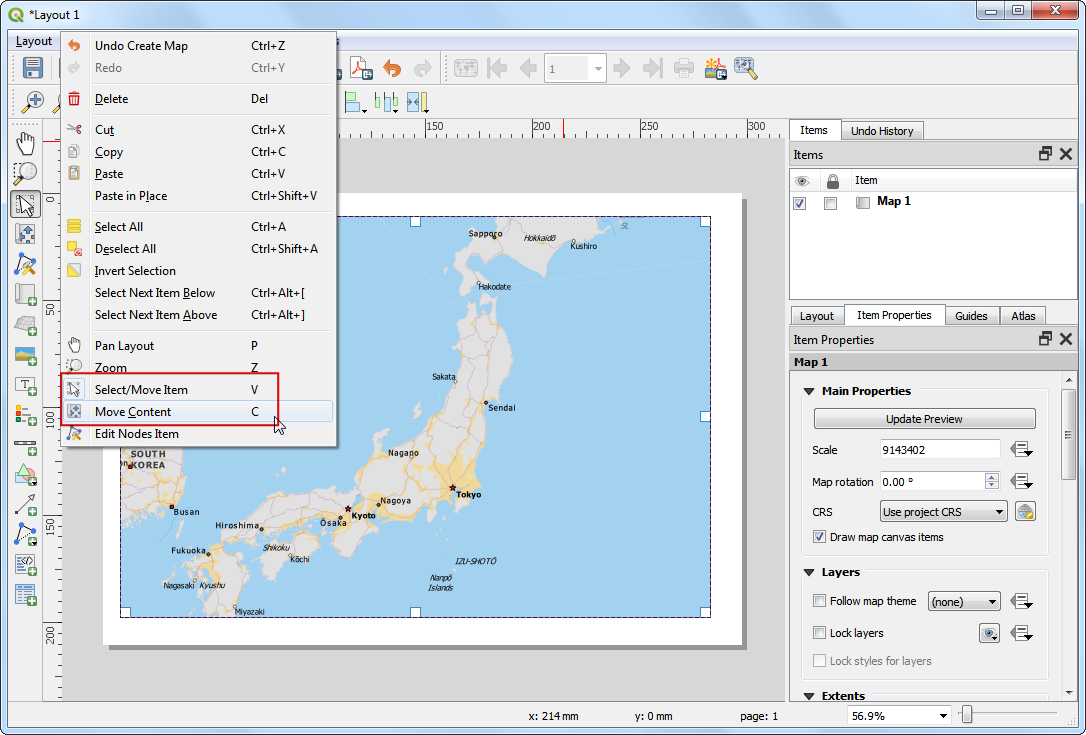Choose the Add Arrow tool
Screen dimensions: 1086x735
pos(26,504)
